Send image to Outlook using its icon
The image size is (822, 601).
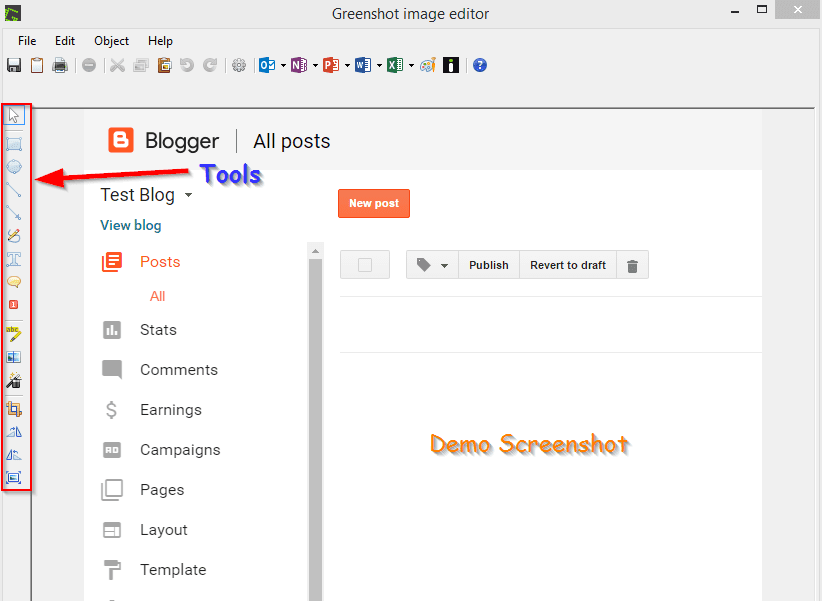(267, 66)
